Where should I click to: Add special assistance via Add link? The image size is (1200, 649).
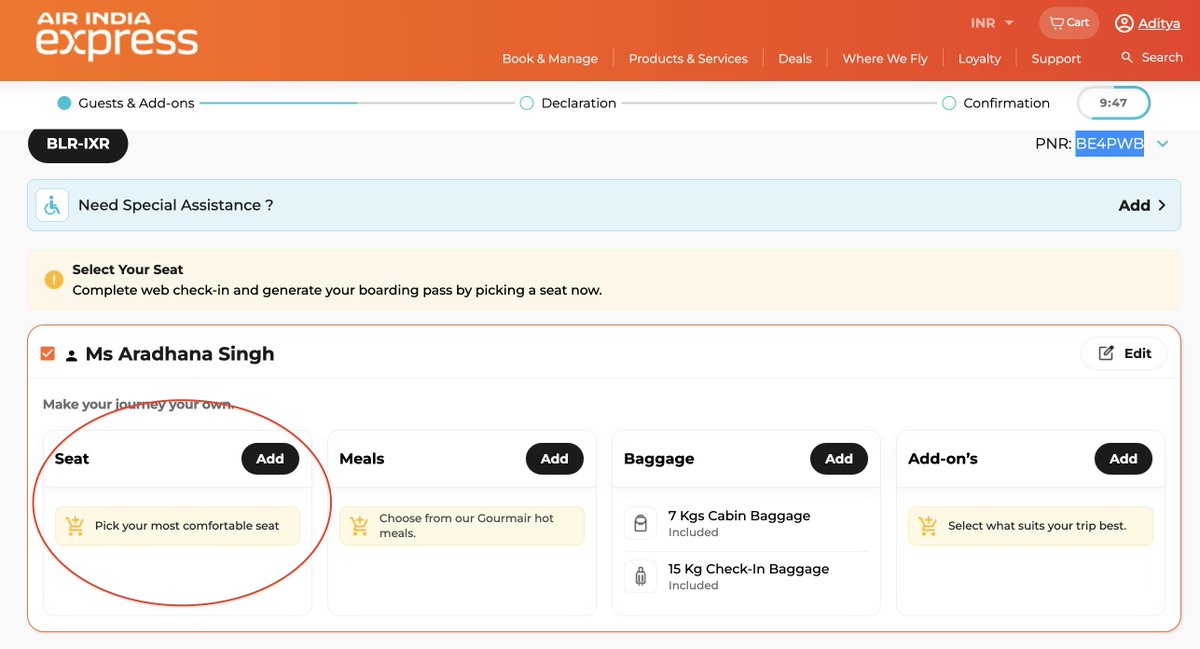tap(1142, 205)
